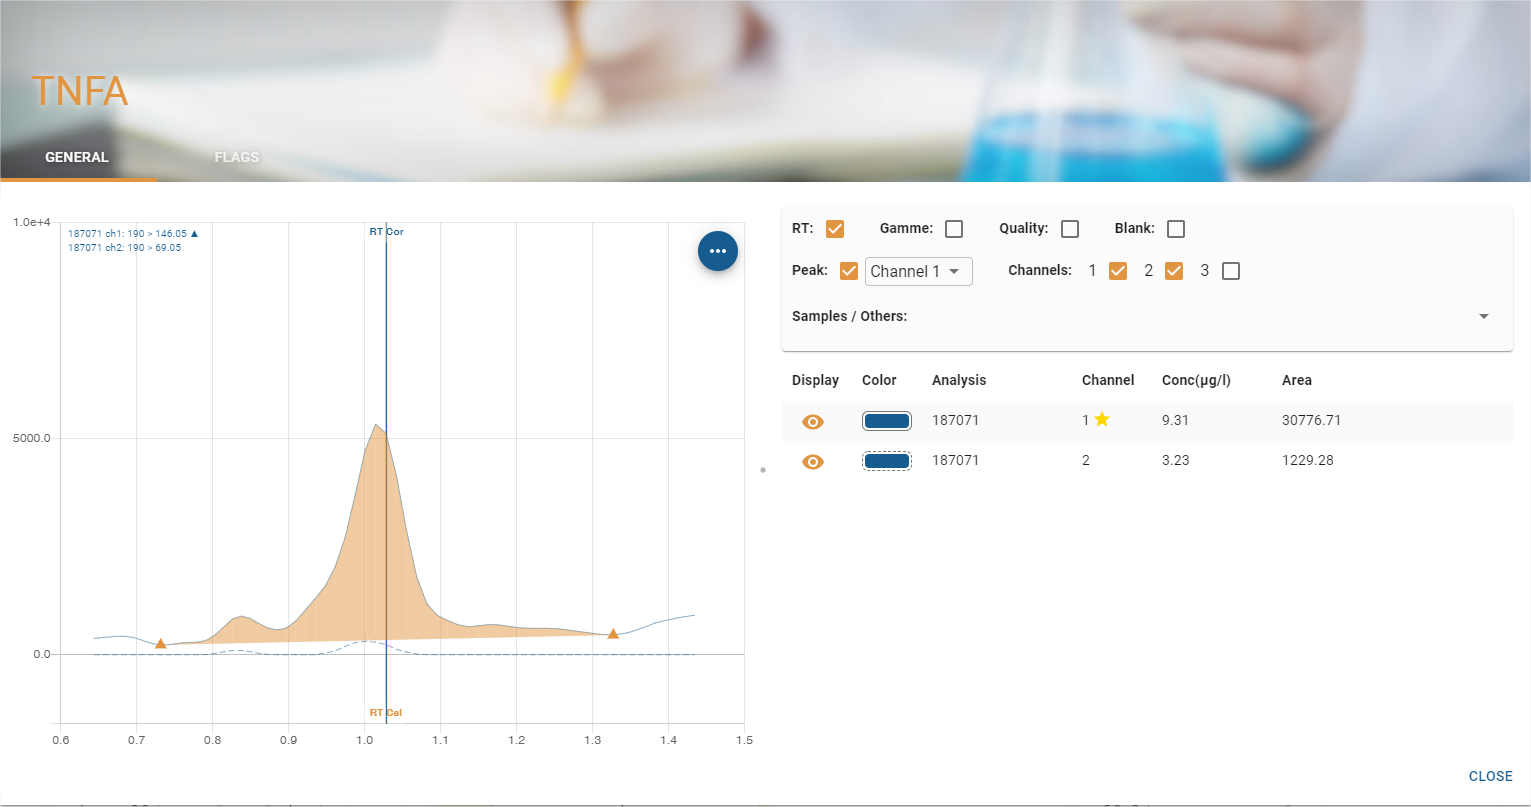Screen dimensions: 1531x807
Task: Enable channel 3 checkbox
Action: tap(1231, 271)
